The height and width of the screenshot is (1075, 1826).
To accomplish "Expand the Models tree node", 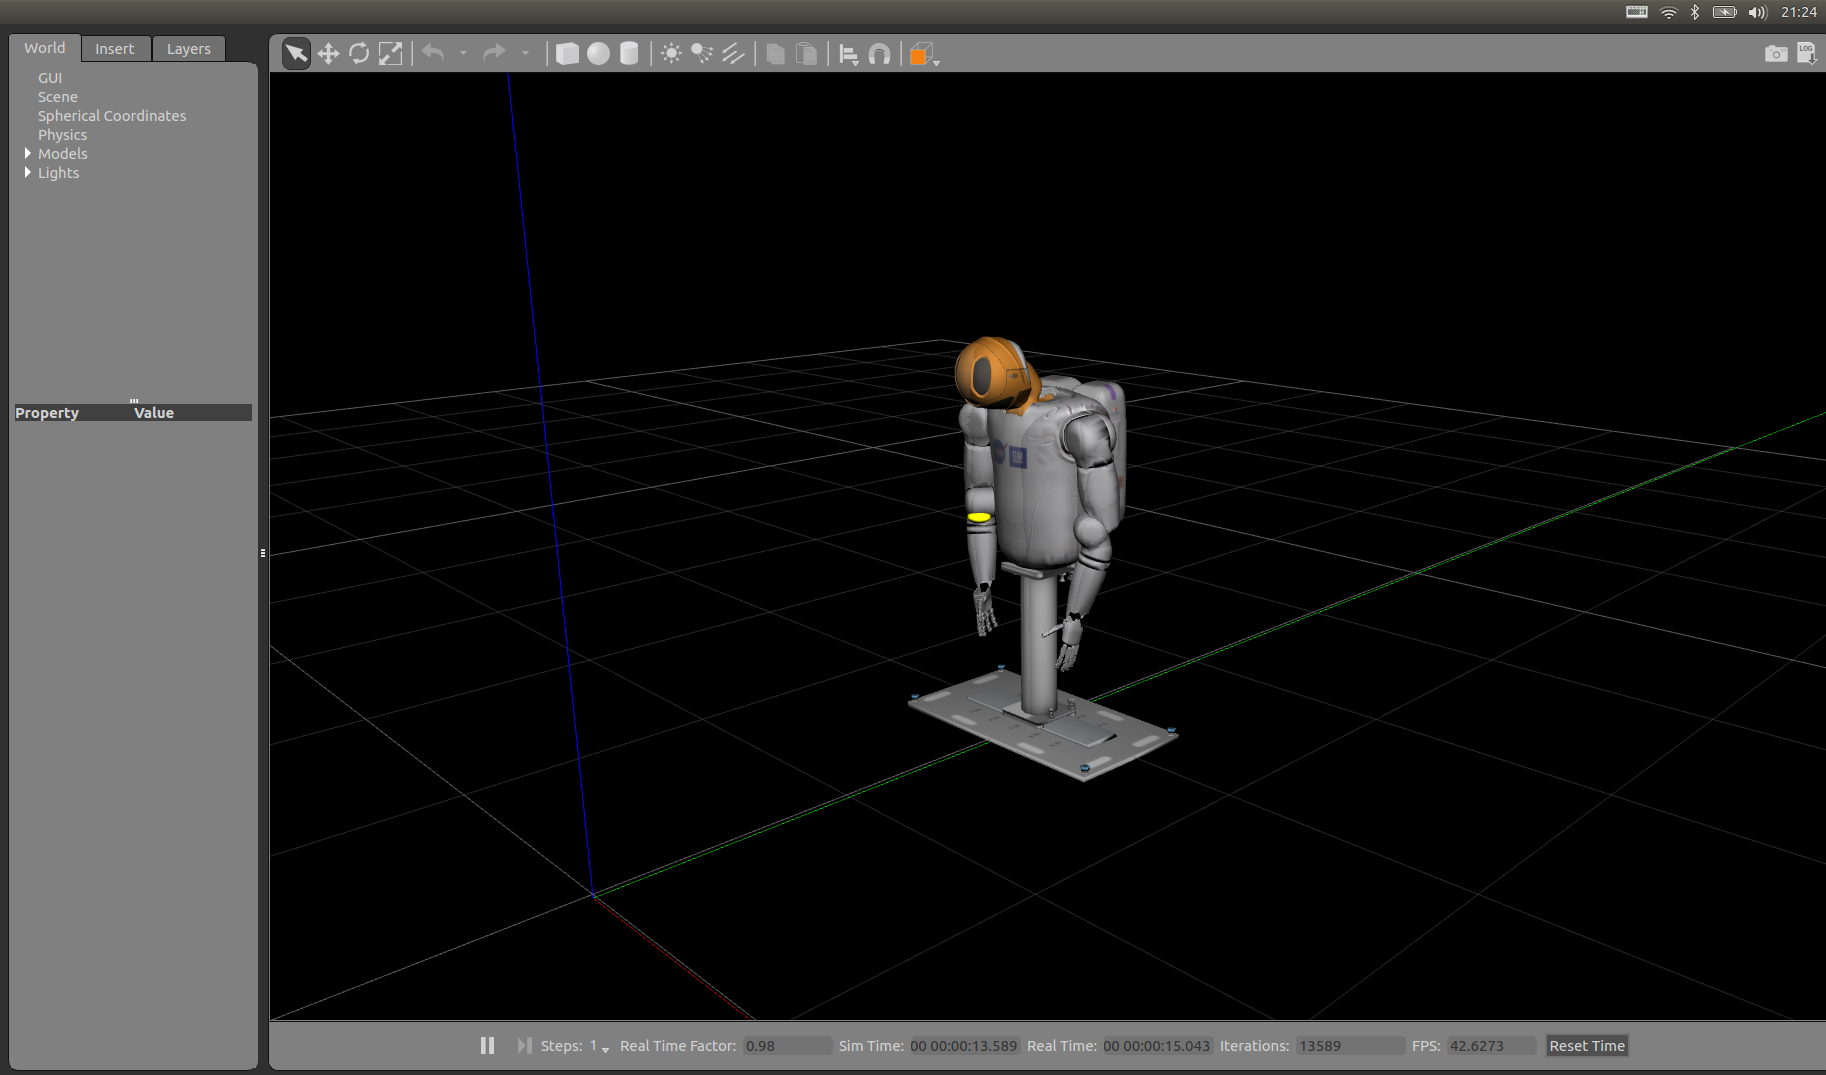I will (x=27, y=153).
